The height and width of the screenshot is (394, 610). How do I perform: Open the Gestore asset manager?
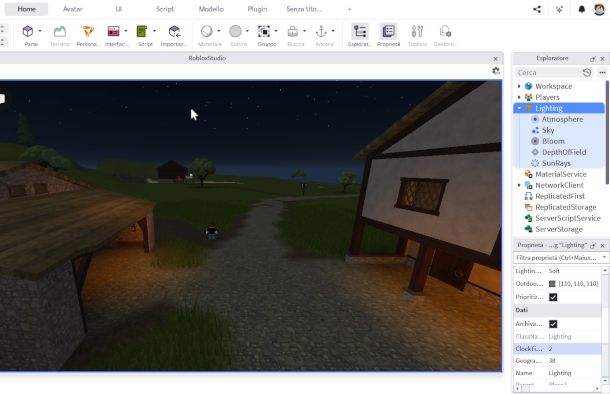click(x=445, y=35)
